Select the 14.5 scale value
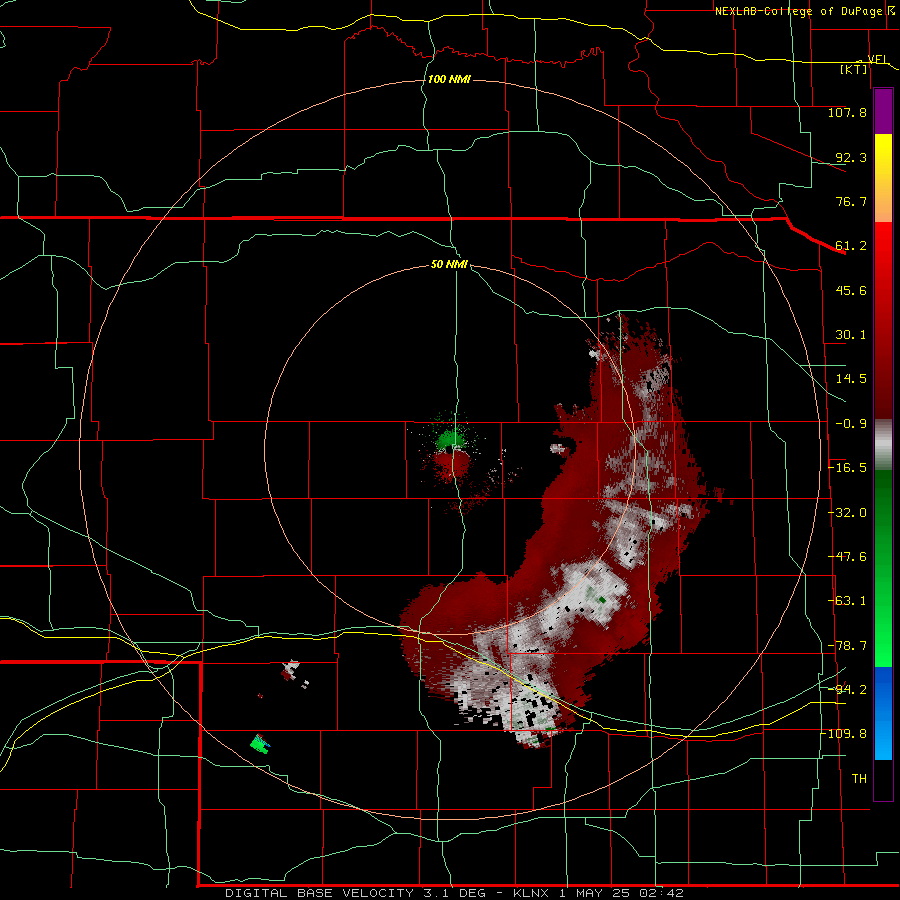This screenshot has width=900, height=900. point(851,379)
